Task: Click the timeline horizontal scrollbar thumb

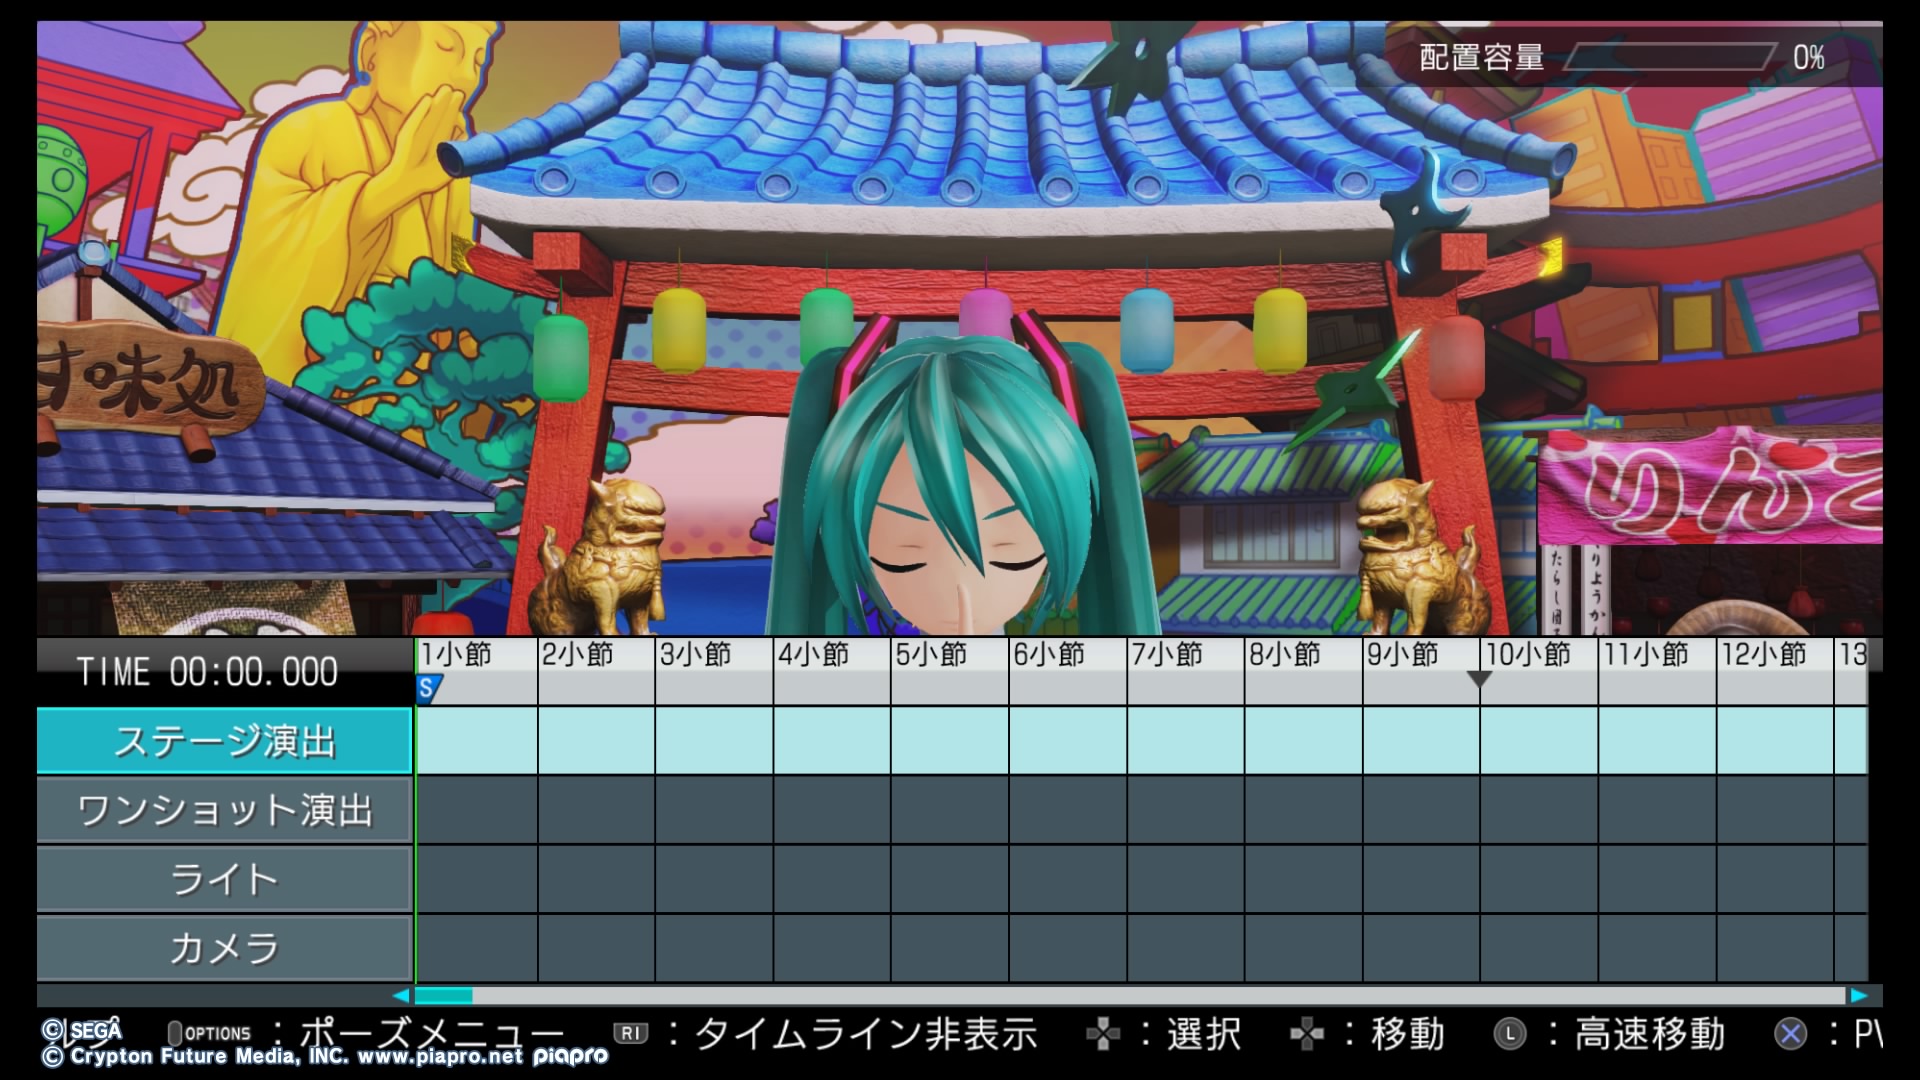Action: click(x=443, y=996)
